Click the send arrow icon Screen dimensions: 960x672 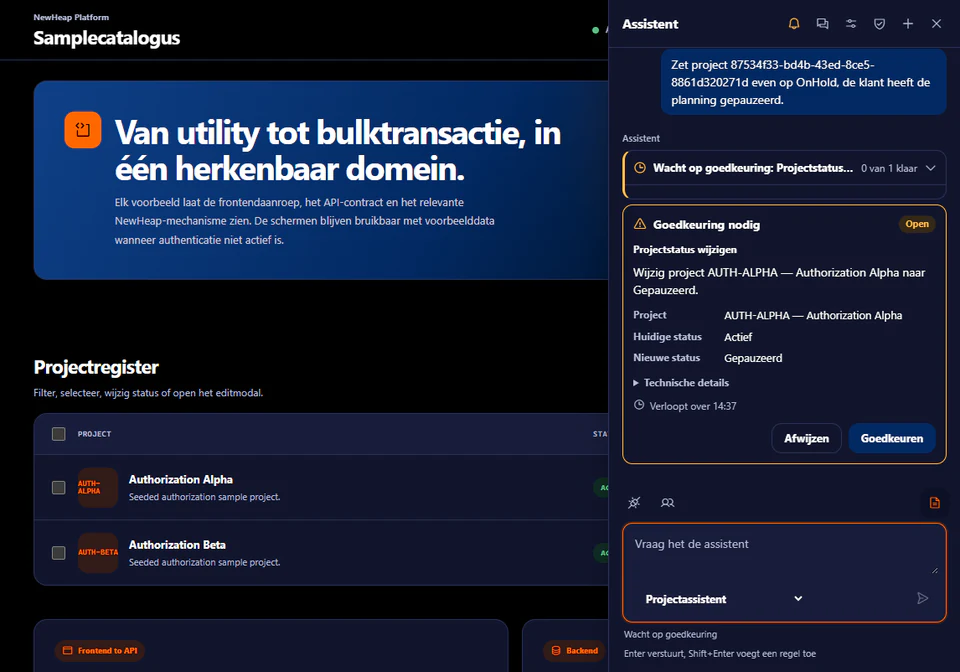(923, 598)
